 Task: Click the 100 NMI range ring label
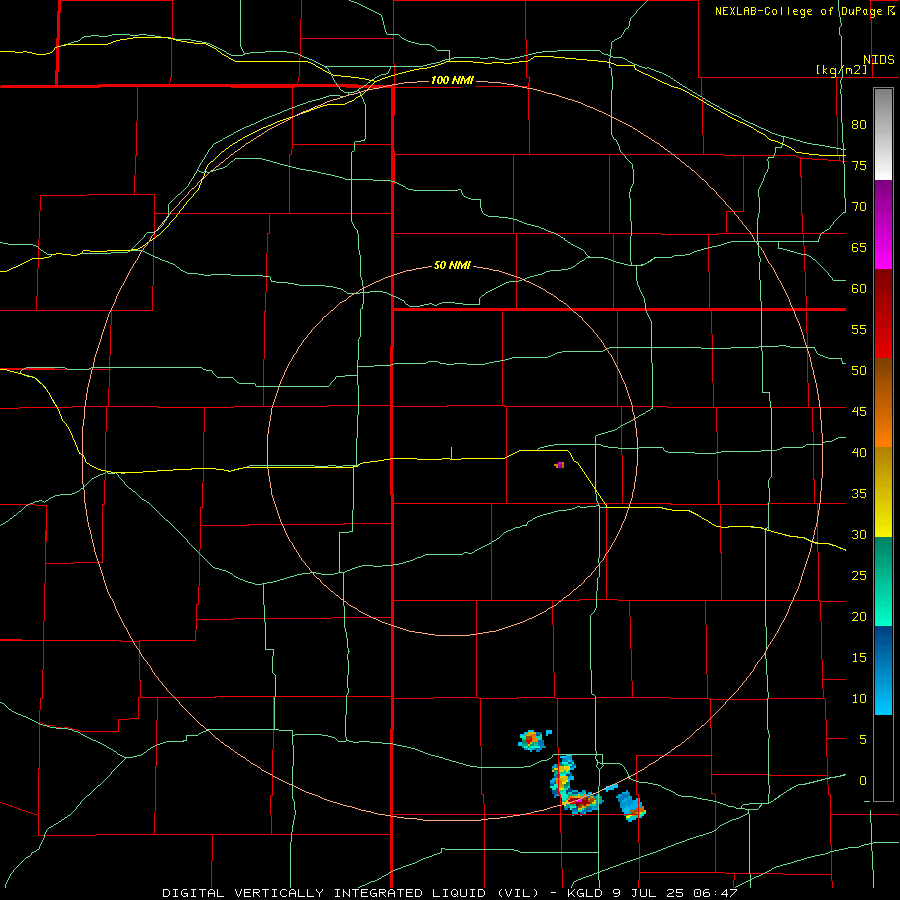pos(452,80)
